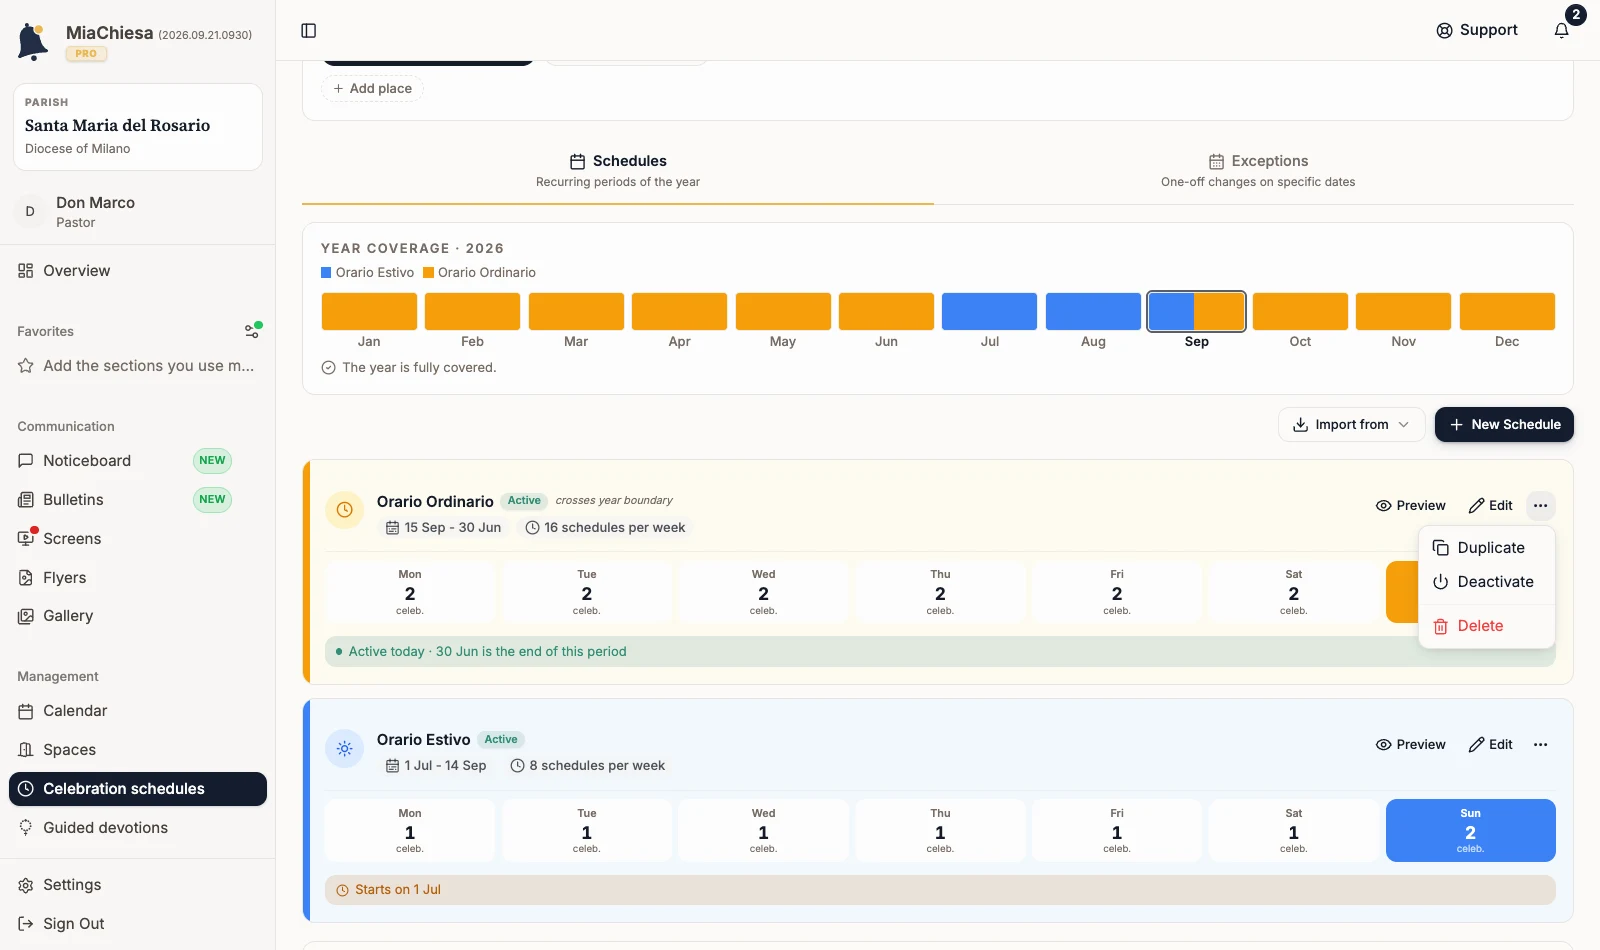Select the August coverage bar
Screen dimensions: 1600x950
1093,312
